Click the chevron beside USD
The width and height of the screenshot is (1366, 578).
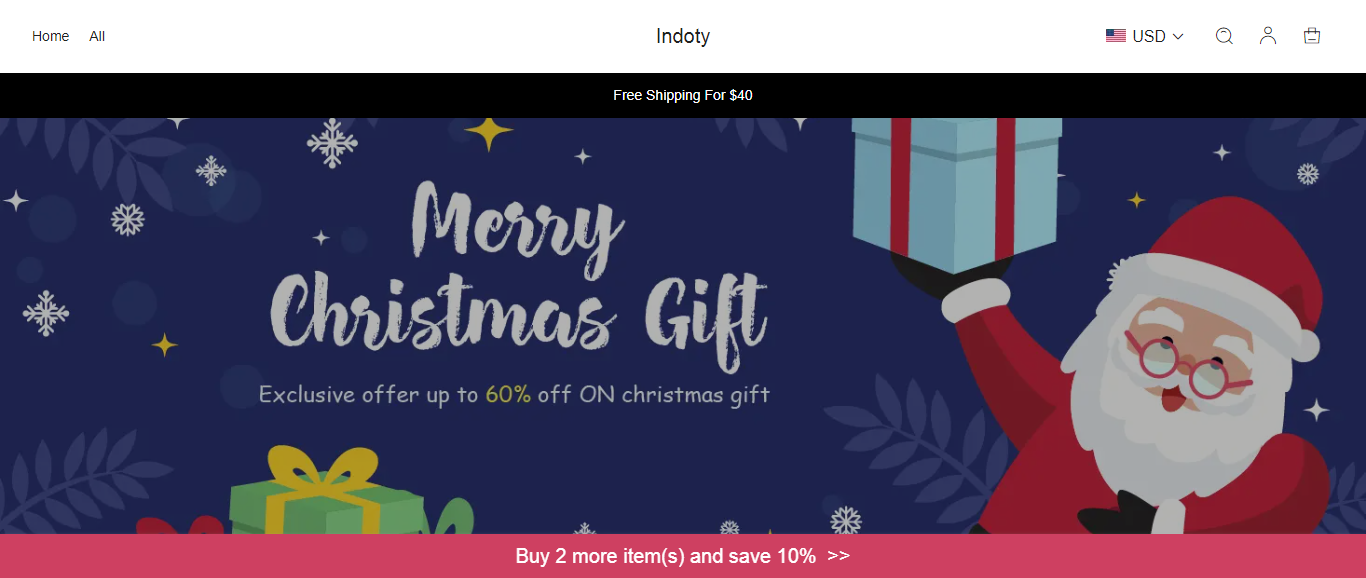pyautogui.click(x=1178, y=37)
